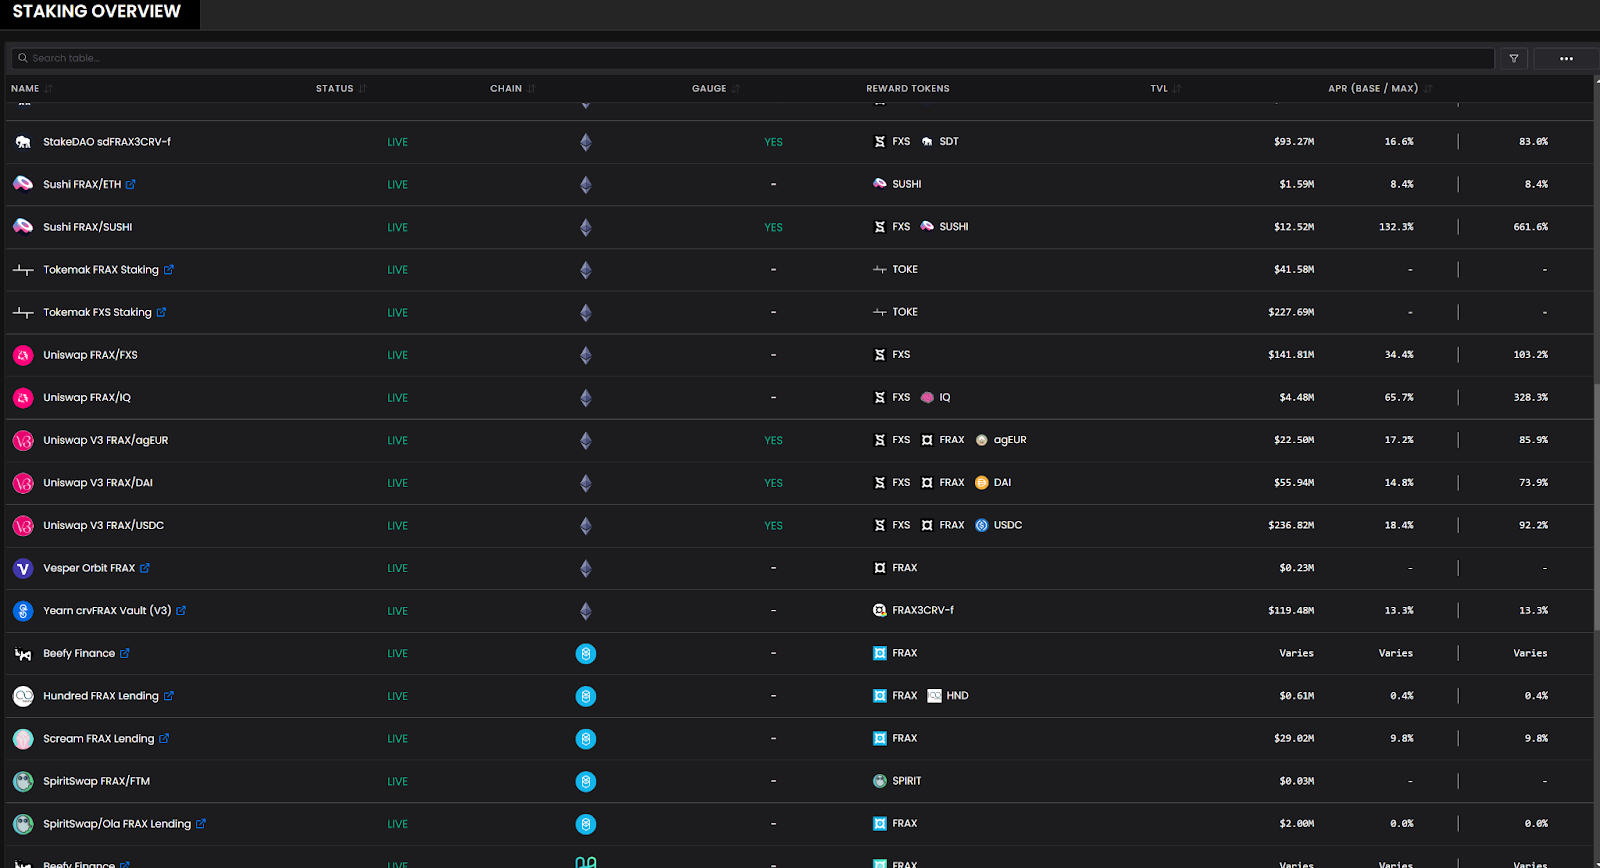Open the Uniswap FRAX/IQ pool name
Image resolution: width=1600 pixels, height=868 pixels.
coord(87,397)
